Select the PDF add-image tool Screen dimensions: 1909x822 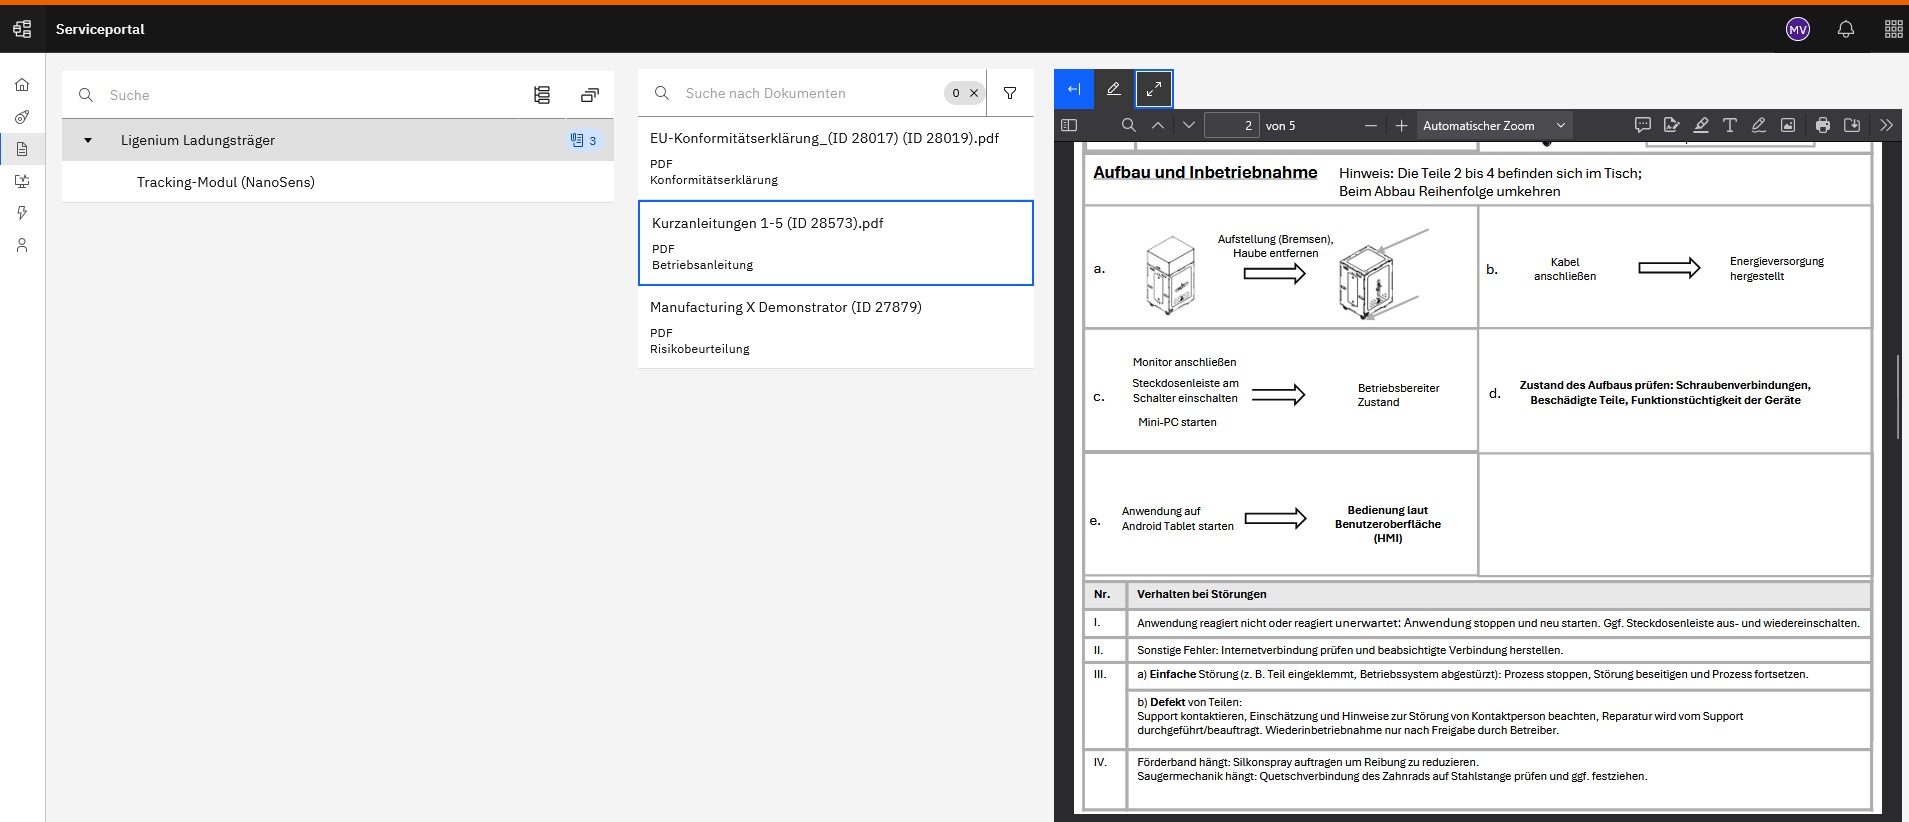pyautogui.click(x=1788, y=125)
